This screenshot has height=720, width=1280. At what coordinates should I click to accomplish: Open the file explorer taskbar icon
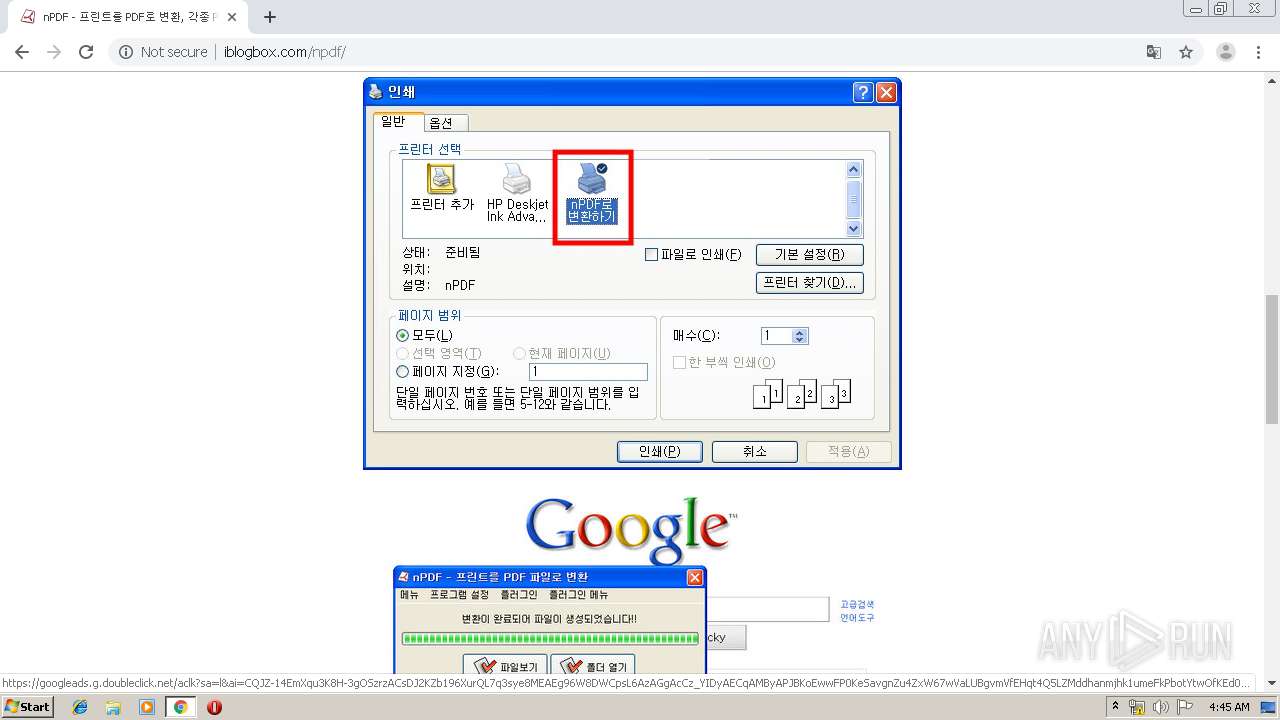point(113,707)
